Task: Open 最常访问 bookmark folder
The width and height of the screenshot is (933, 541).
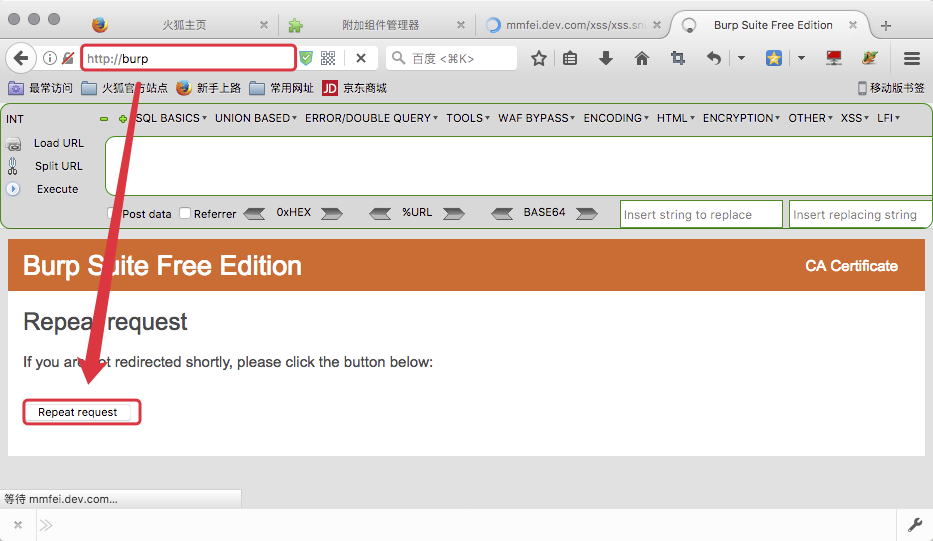Action: 40,88
